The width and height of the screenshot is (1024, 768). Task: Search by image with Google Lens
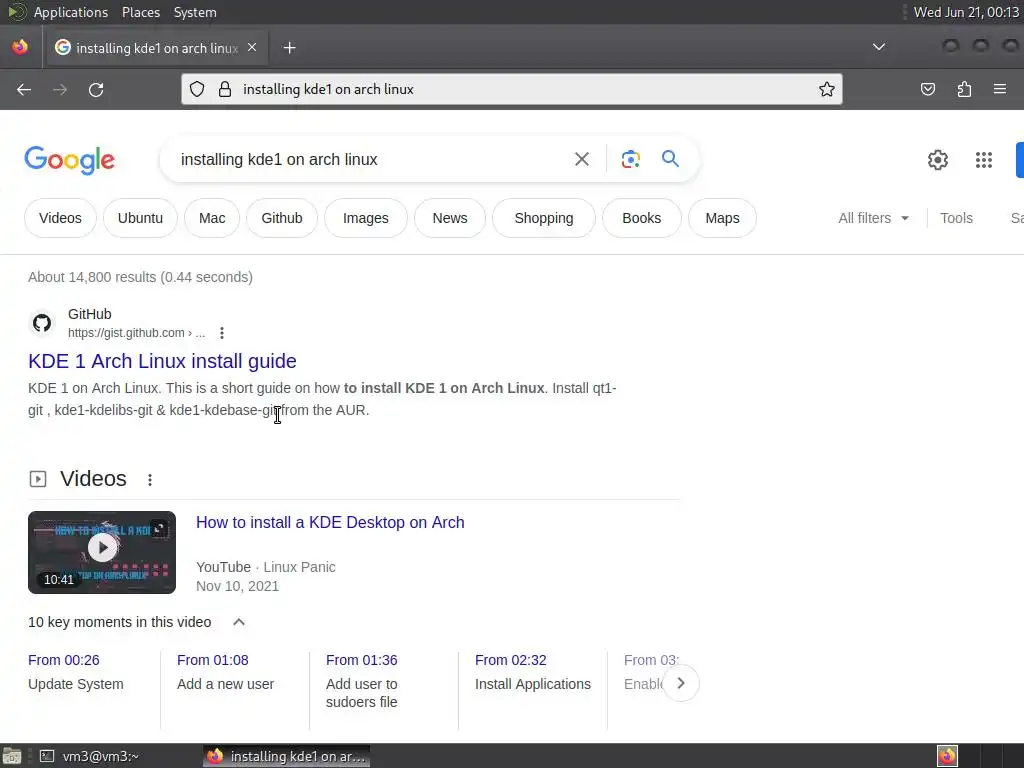630,159
